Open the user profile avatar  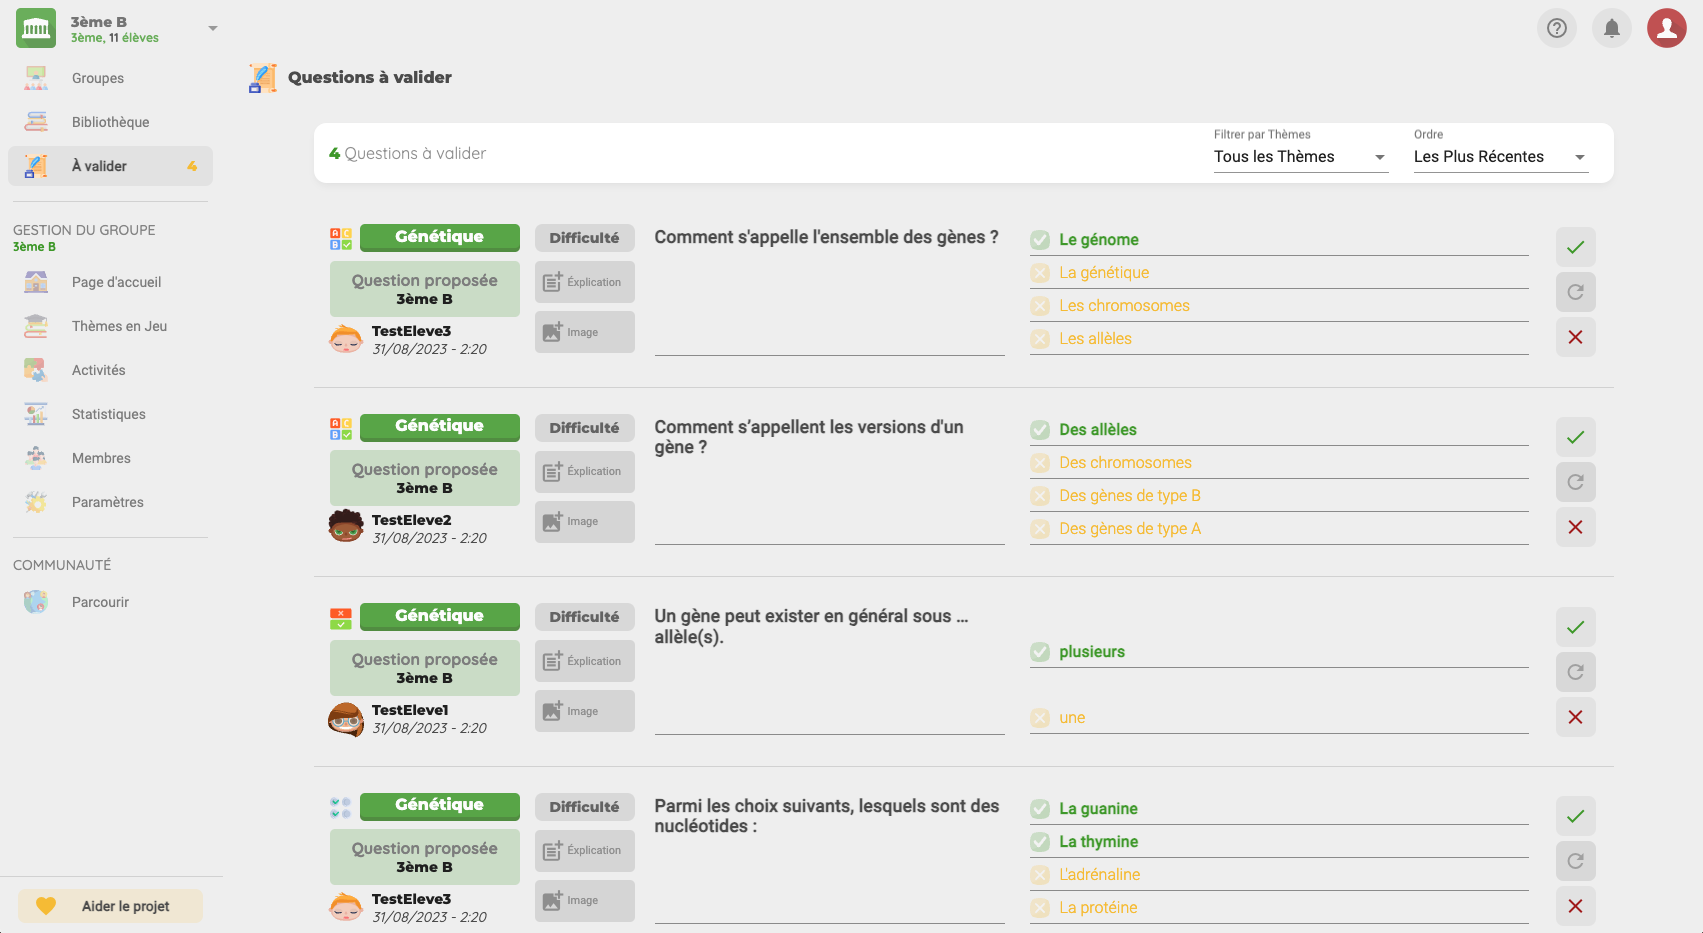tap(1666, 28)
